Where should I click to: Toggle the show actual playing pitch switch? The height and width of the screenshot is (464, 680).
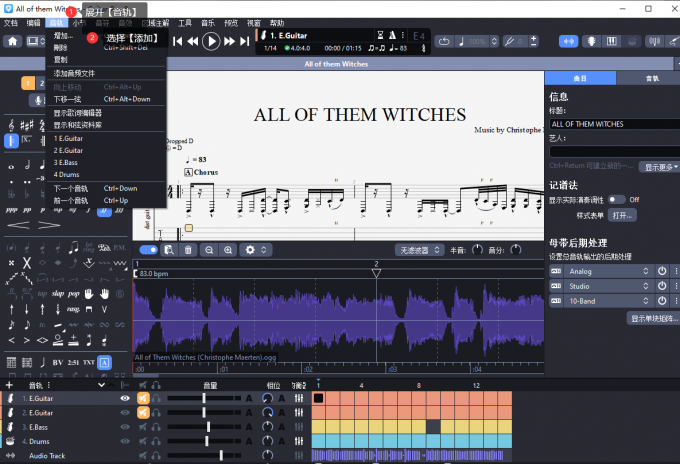(x=615, y=199)
